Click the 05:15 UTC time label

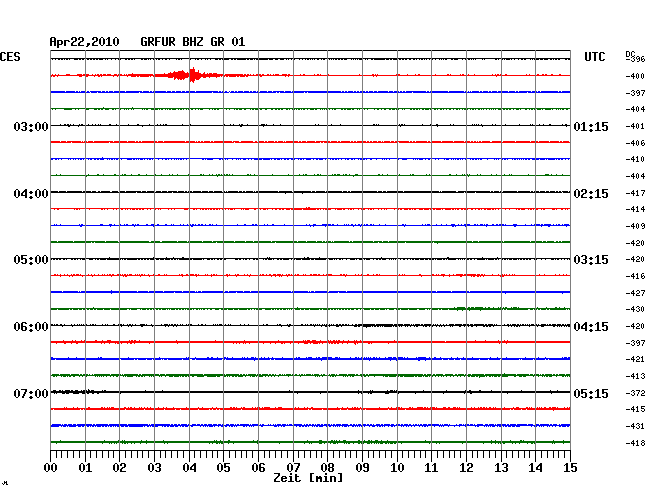tap(591, 393)
